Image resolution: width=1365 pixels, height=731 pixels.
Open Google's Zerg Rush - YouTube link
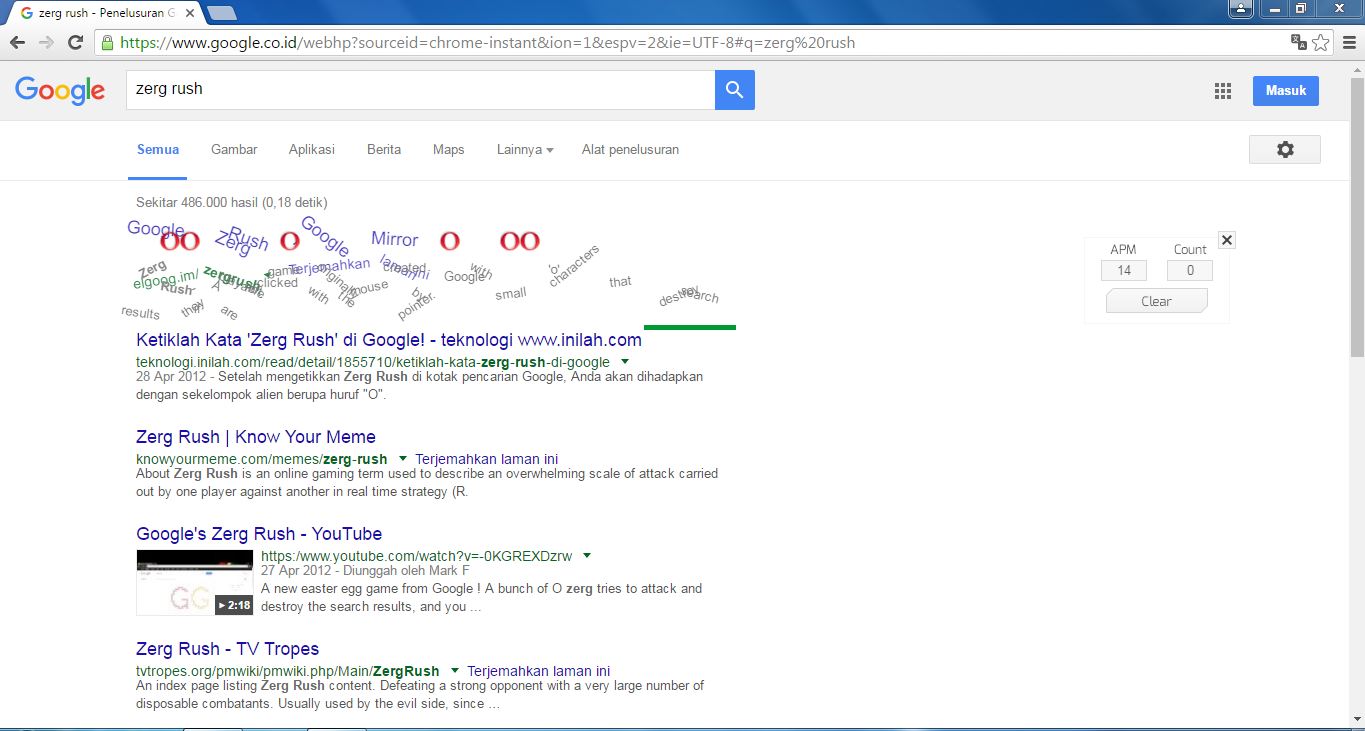pyautogui.click(x=259, y=534)
